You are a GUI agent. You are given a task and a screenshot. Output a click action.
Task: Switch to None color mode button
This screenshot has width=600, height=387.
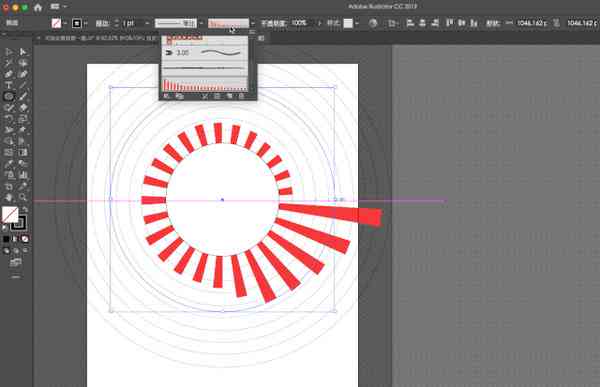click(25, 239)
